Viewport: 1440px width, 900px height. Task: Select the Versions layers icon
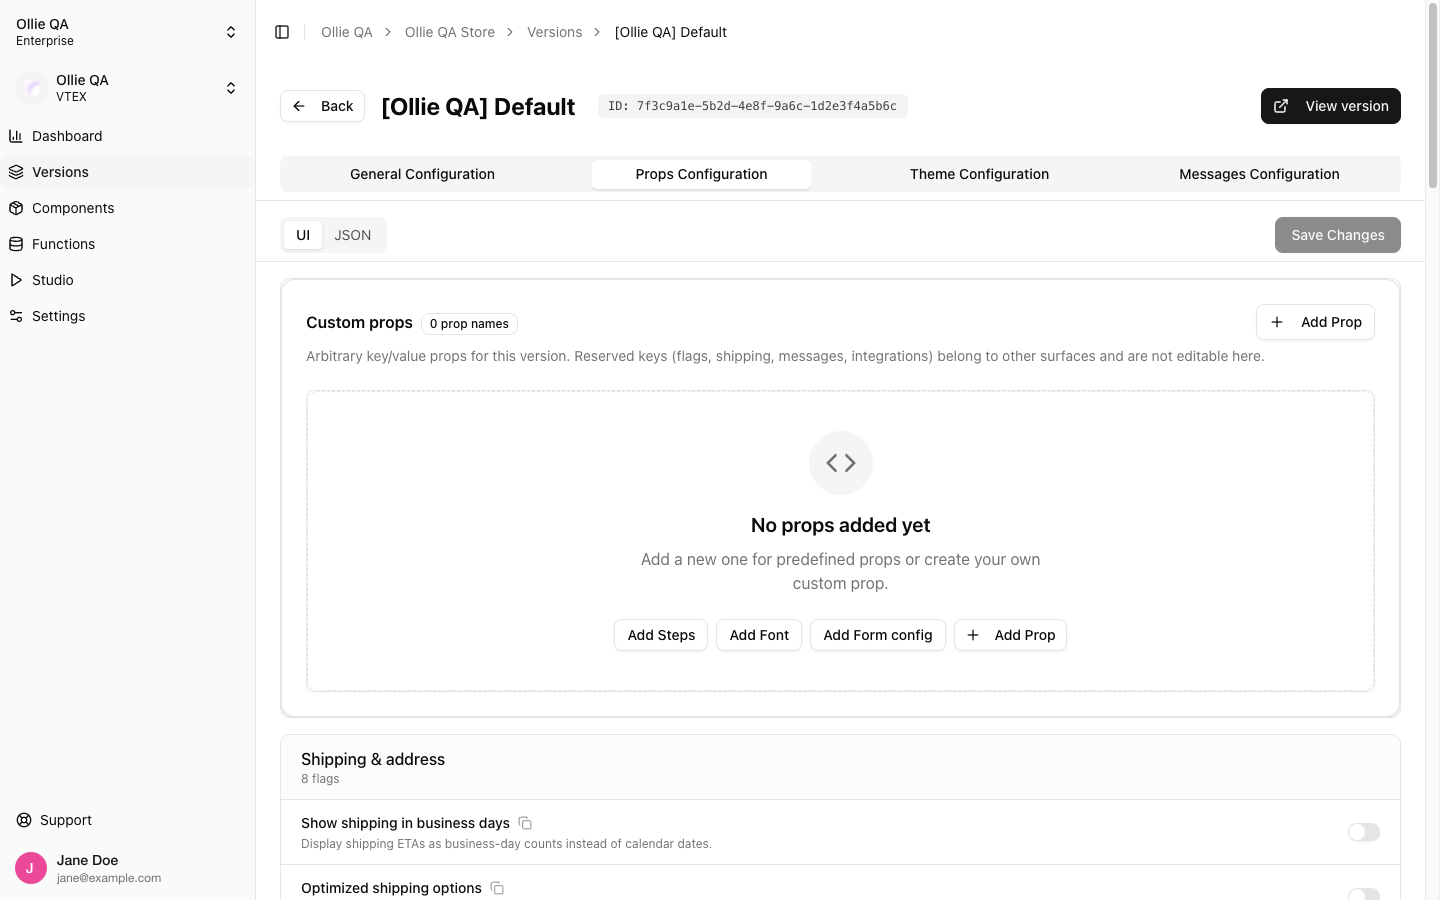pyautogui.click(x=16, y=172)
